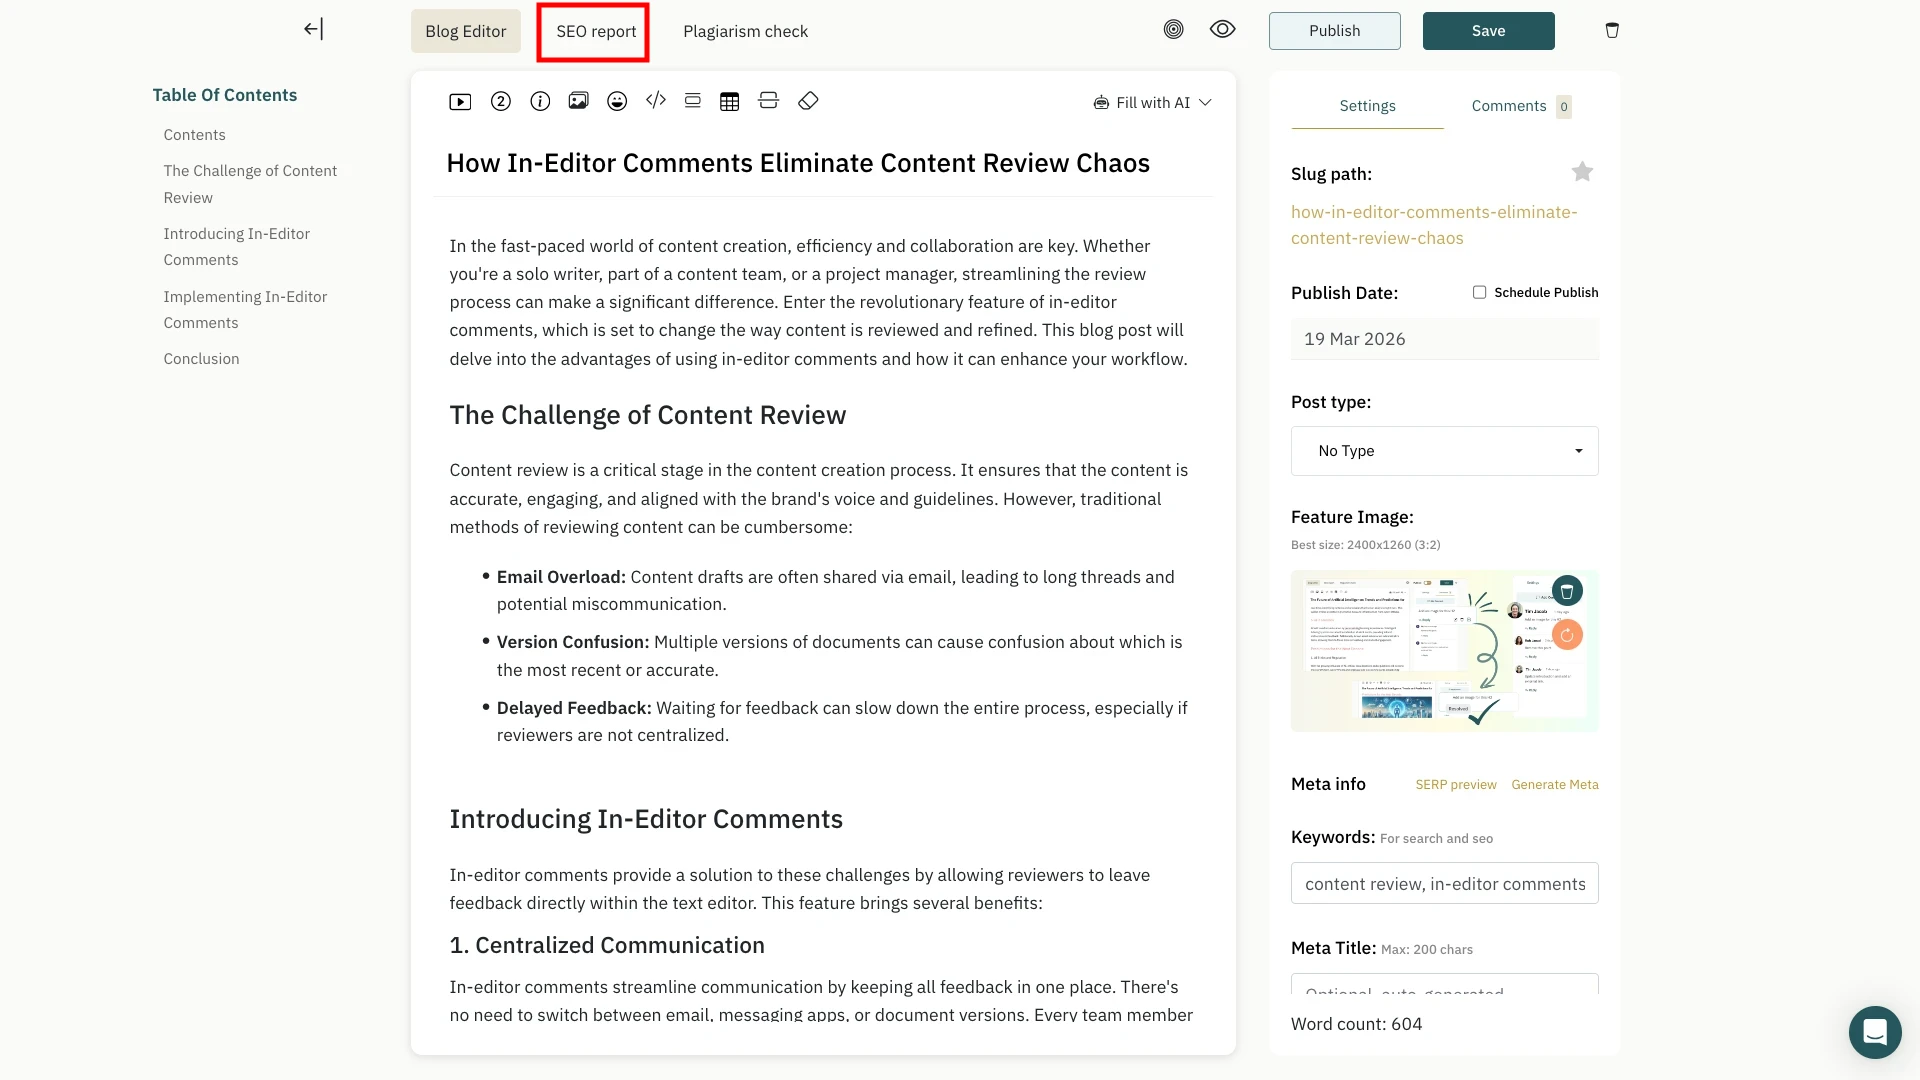Insert a video with the play icon

460,102
